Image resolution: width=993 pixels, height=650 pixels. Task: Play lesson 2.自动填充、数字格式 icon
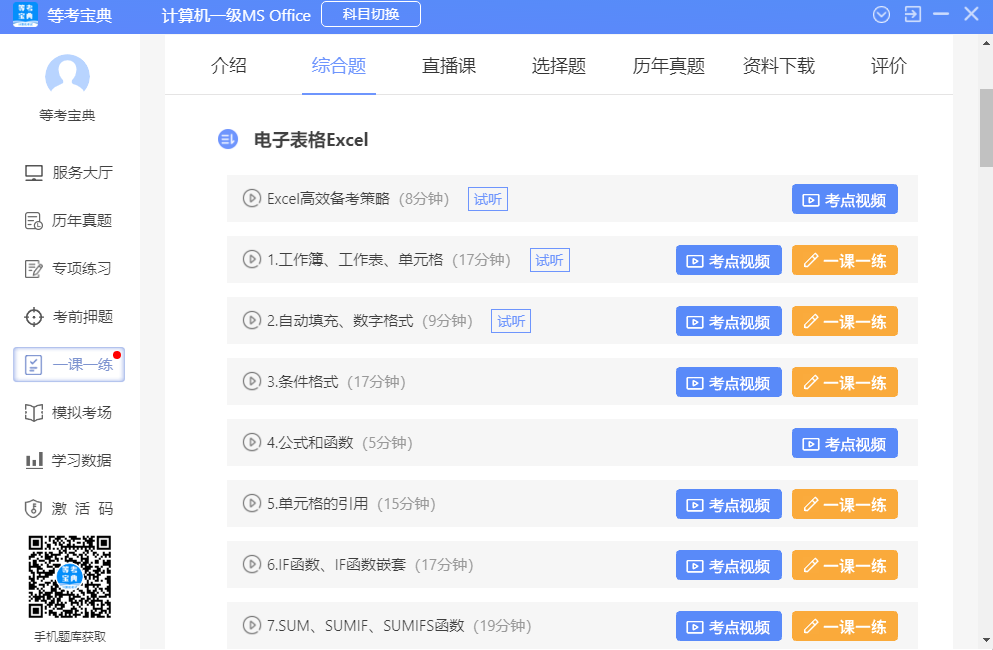point(251,320)
